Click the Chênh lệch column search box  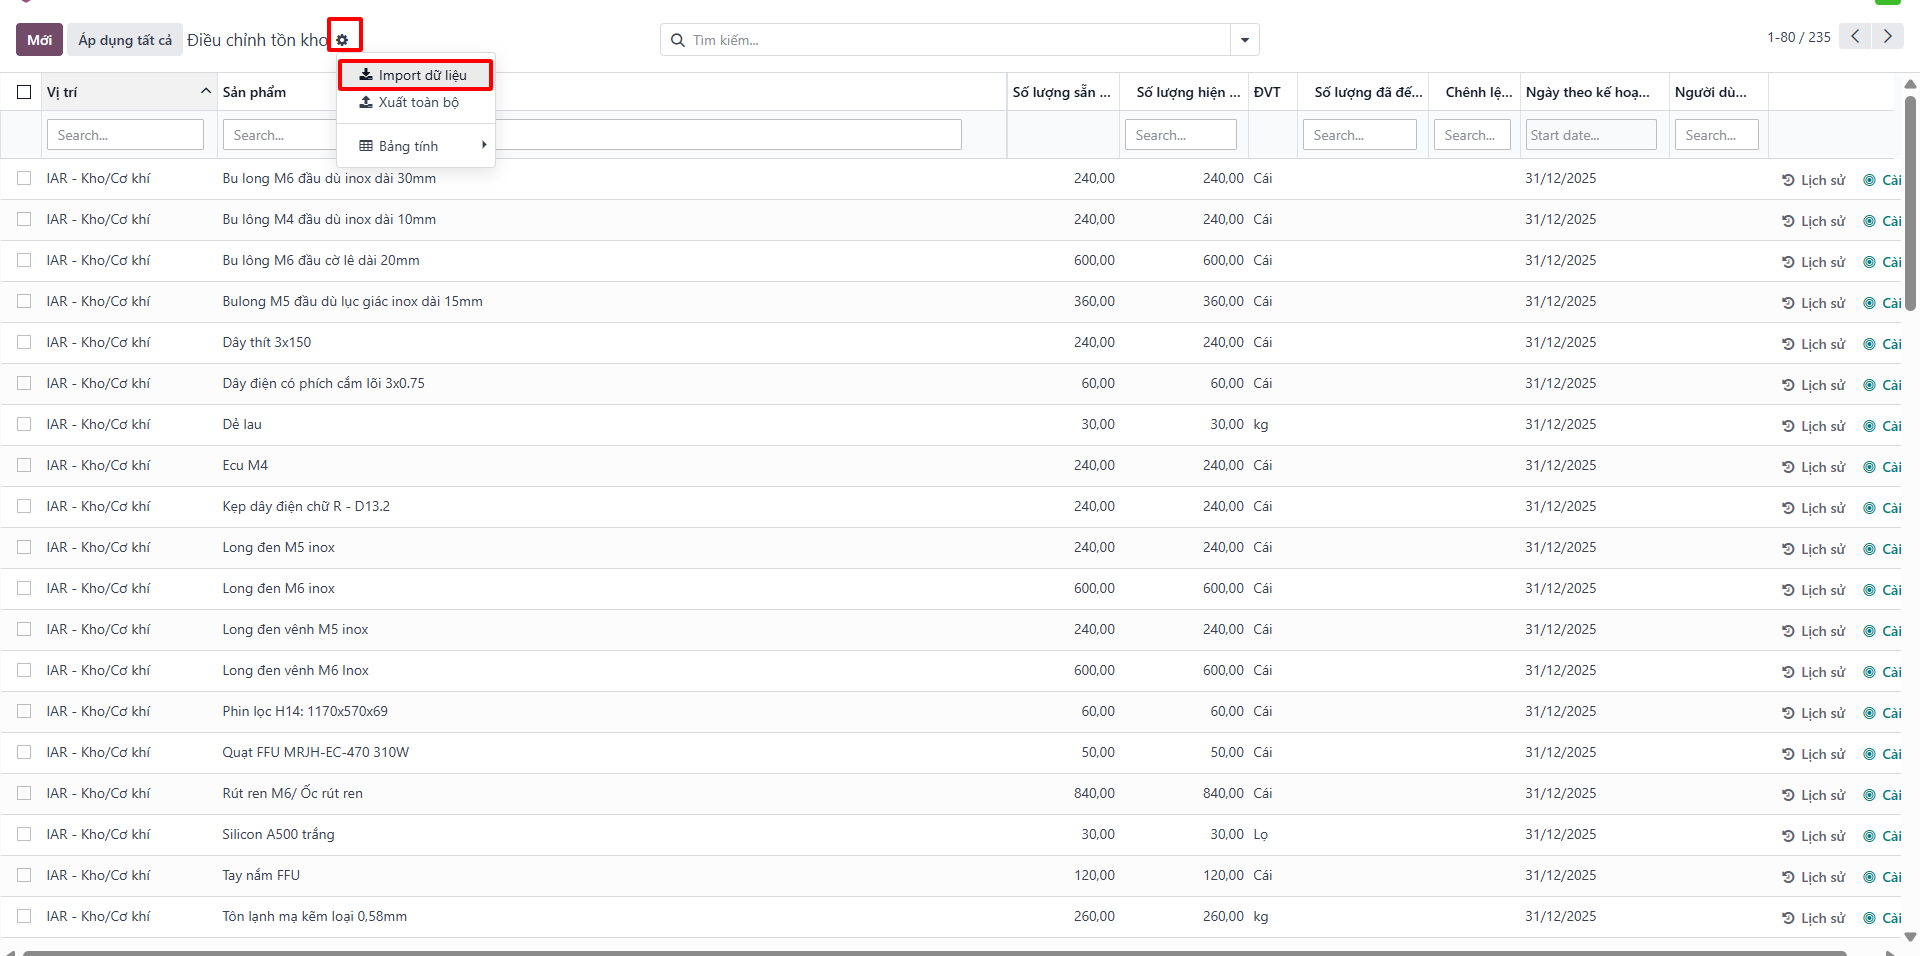coord(1472,135)
